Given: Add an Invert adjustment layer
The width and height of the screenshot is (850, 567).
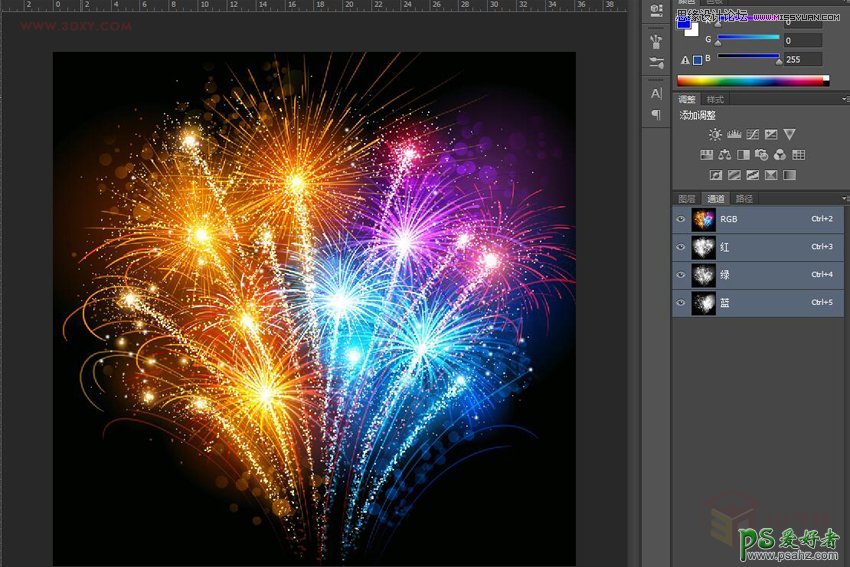Looking at the screenshot, I should tap(716, 175).
